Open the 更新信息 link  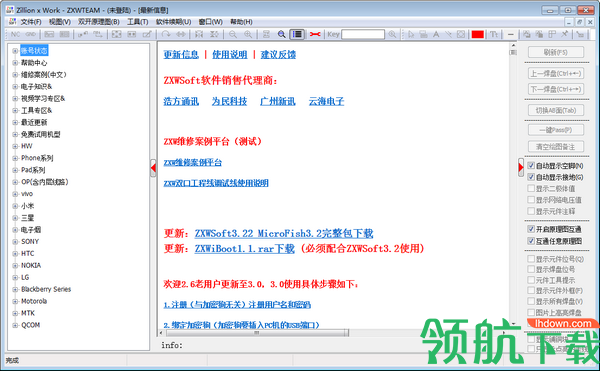coord(181,55)
